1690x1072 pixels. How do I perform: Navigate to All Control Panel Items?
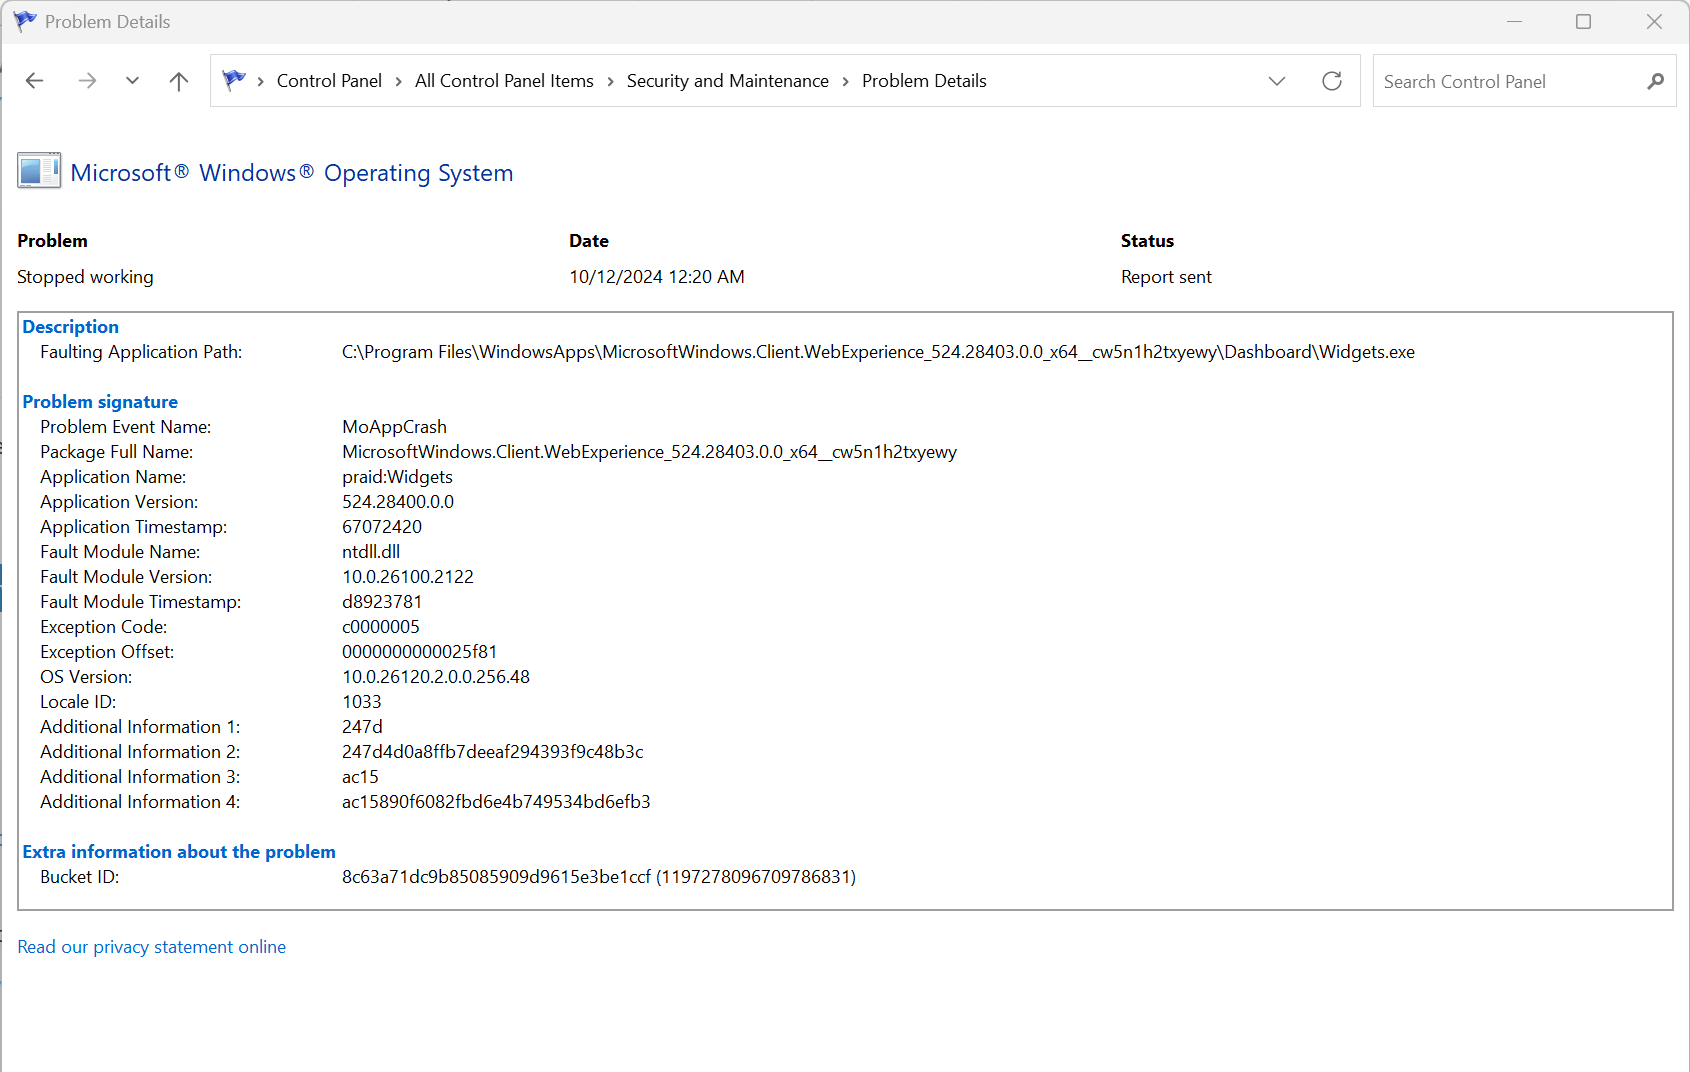click(504, 81)
